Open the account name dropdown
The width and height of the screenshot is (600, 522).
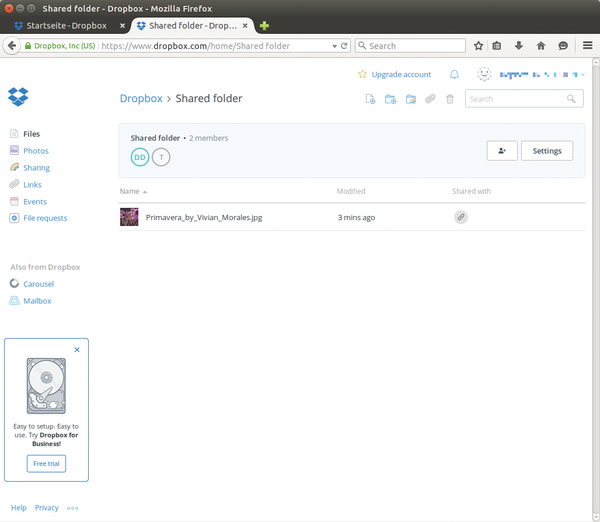[x=542, y=75]
